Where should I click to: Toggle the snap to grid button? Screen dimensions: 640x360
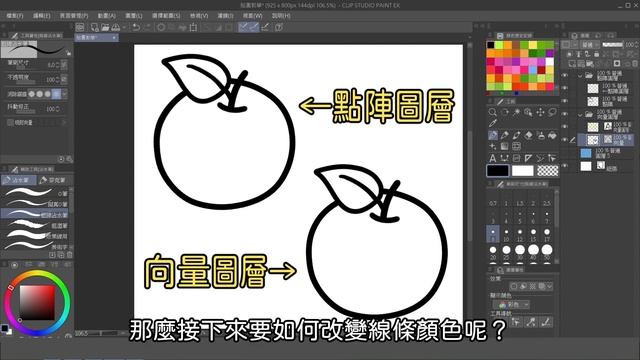pyautogui.click(x=265, y=27)
